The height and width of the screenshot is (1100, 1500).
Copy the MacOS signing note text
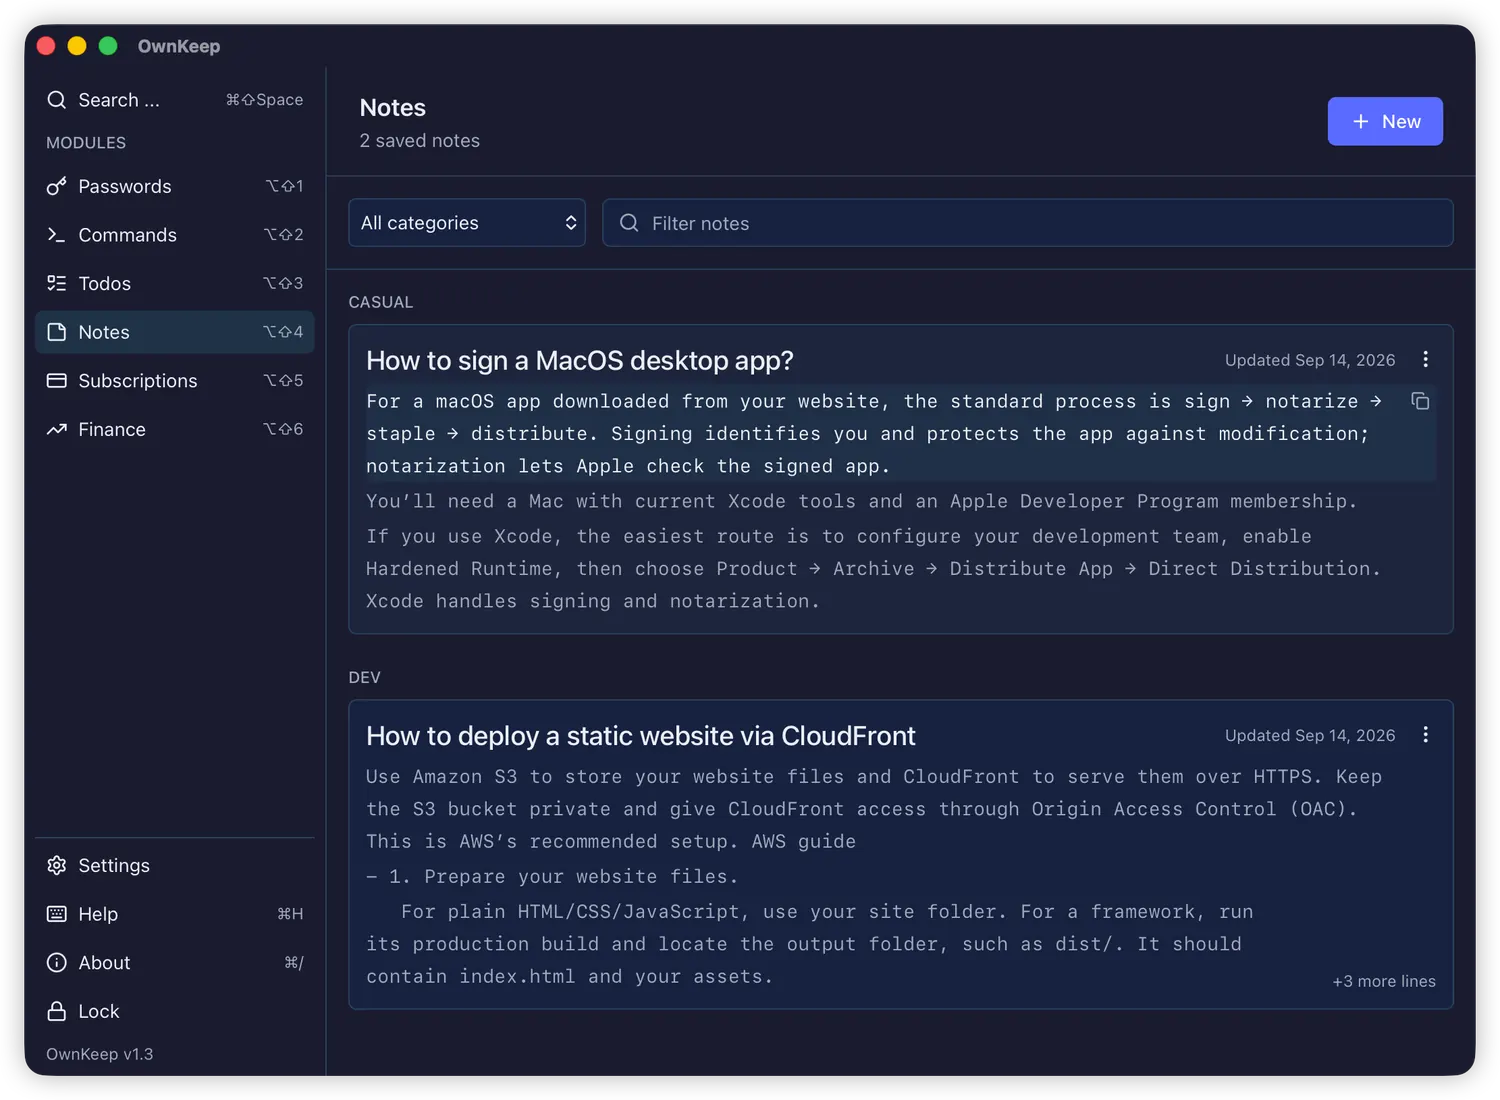pyautogui.click(x=1420, y=401)
